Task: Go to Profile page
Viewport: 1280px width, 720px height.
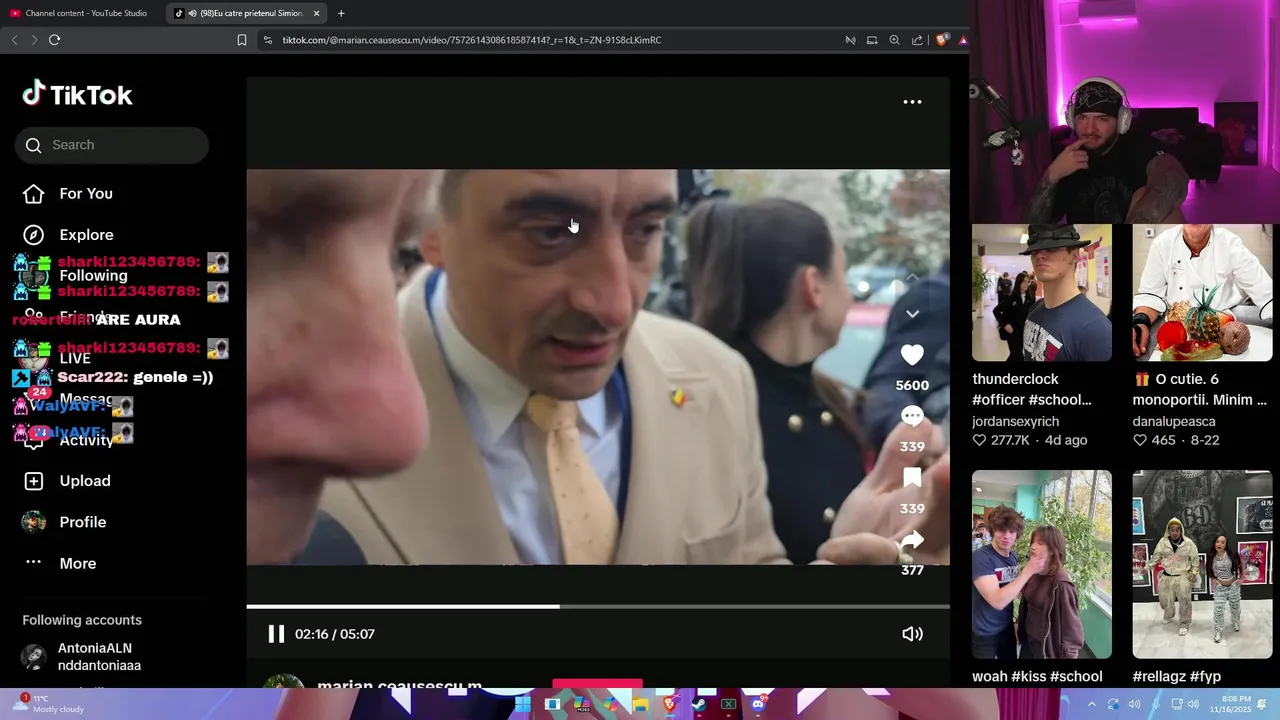Action: click(x=64, y=522)
